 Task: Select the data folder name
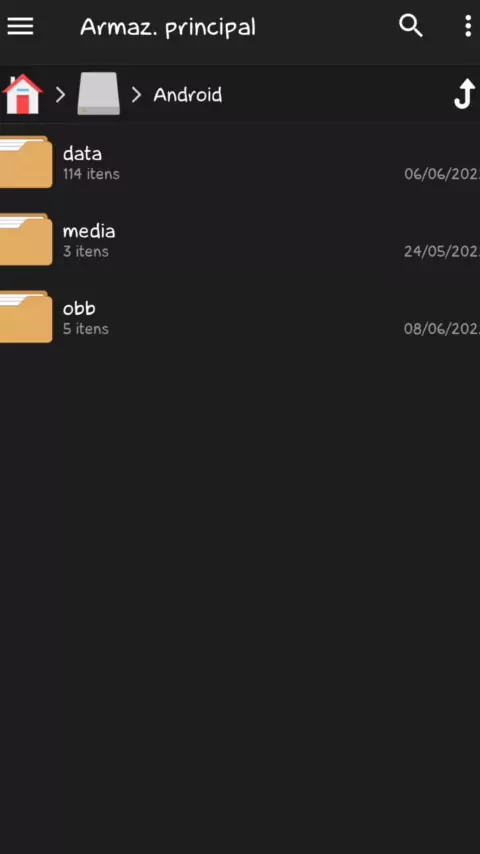click(82, 154)
